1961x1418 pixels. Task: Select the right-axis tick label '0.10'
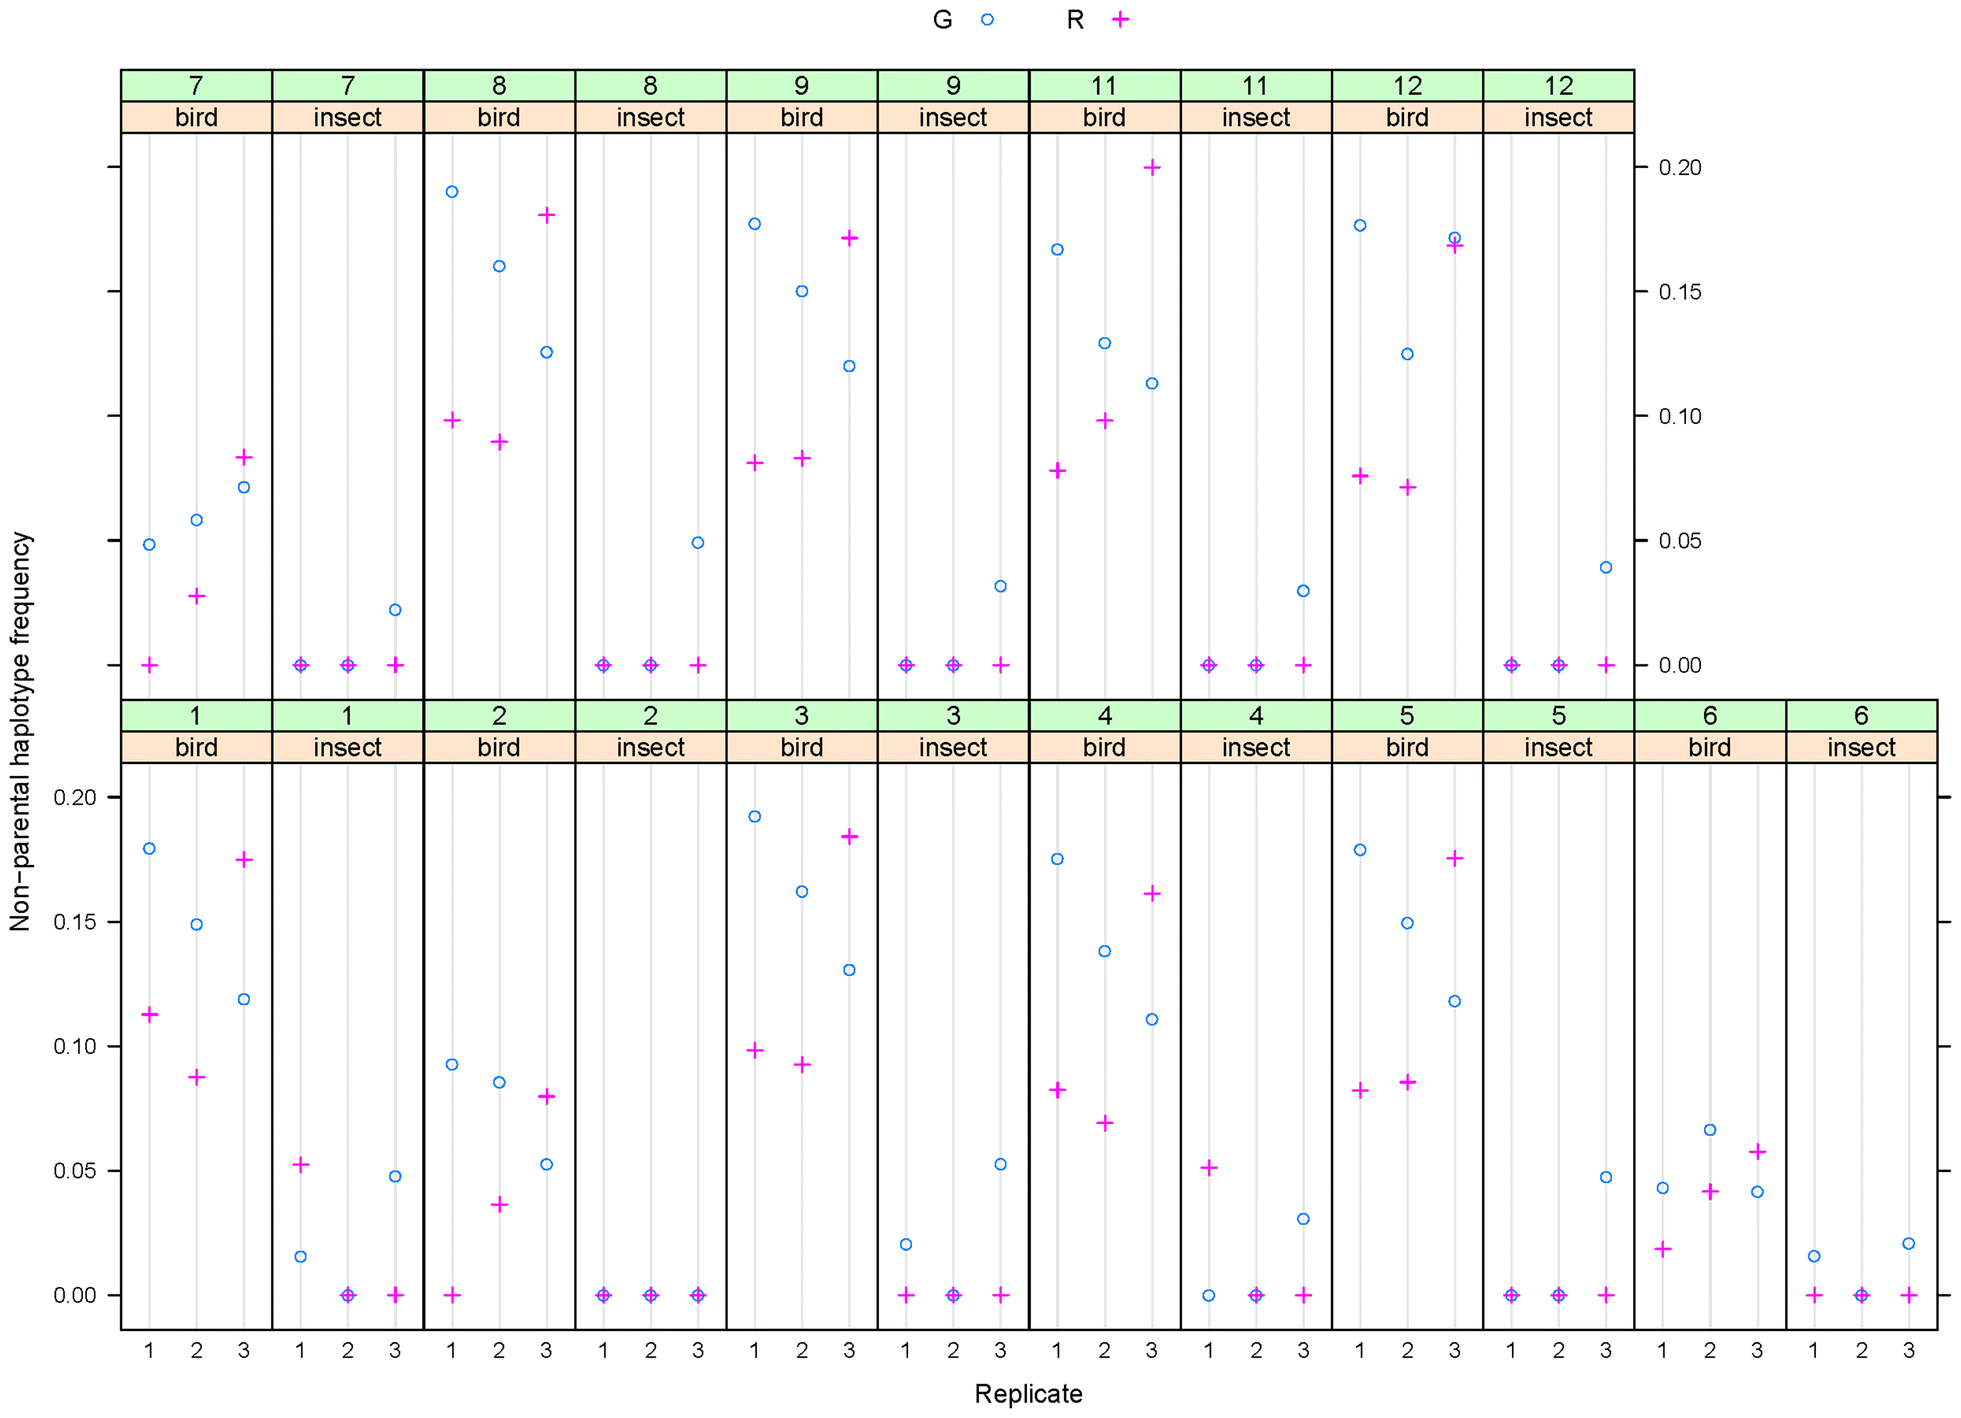click(1680, 416)
